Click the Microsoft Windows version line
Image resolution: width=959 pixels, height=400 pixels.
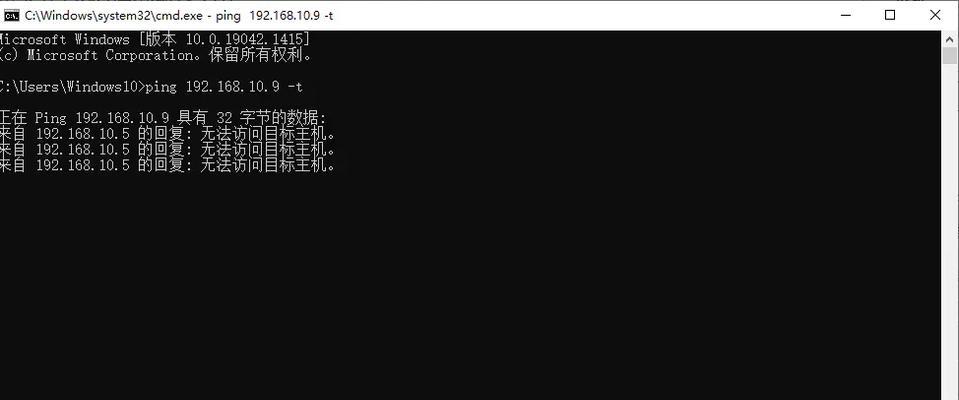pyautogui.click(x=154, y=40)
